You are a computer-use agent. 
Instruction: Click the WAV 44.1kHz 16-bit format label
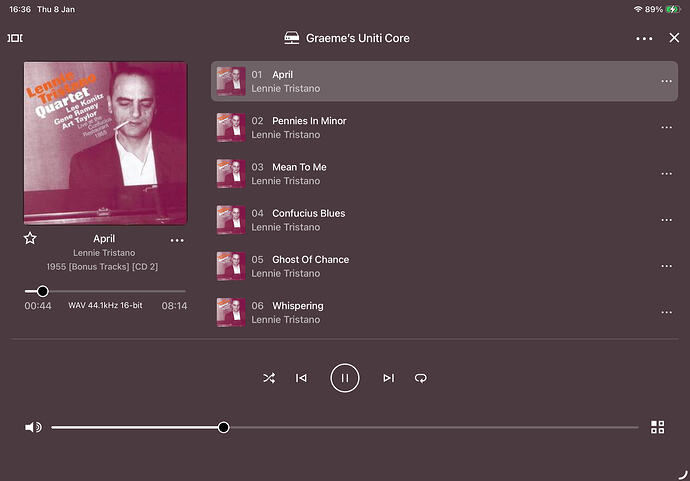coord(105,305)
